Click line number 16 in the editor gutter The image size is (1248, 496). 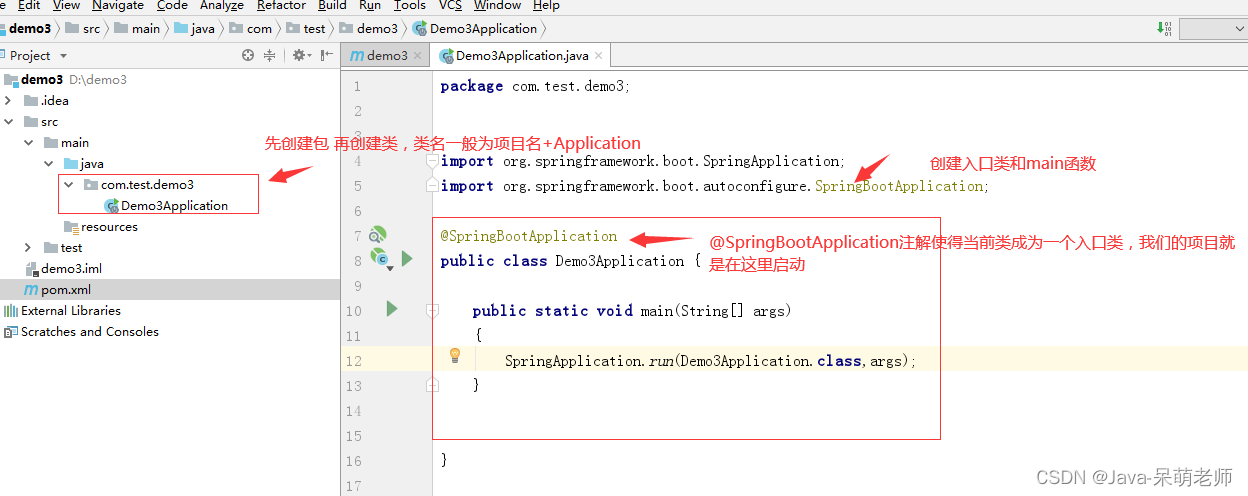click(x=353, y=461)
